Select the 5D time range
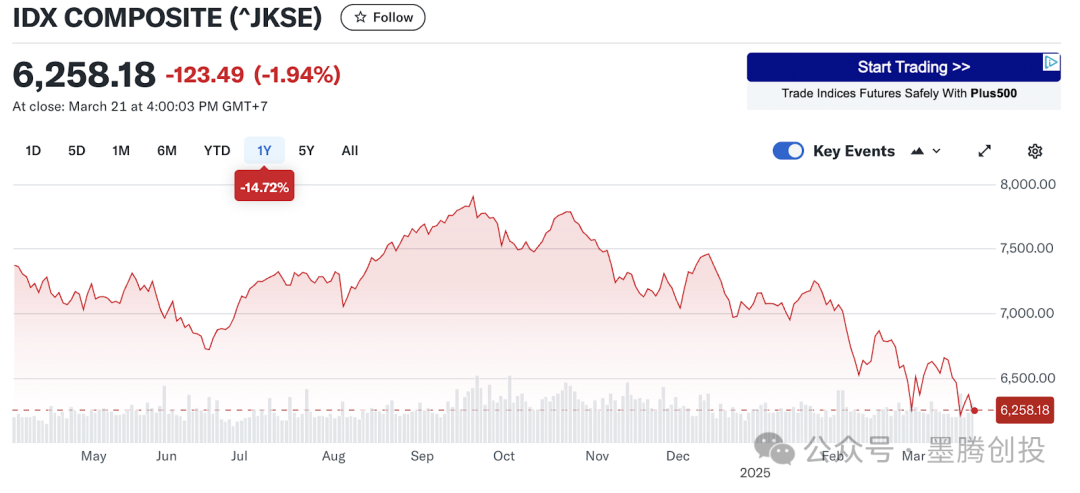This screenshot has height=493, width=1080. [77, 151]
